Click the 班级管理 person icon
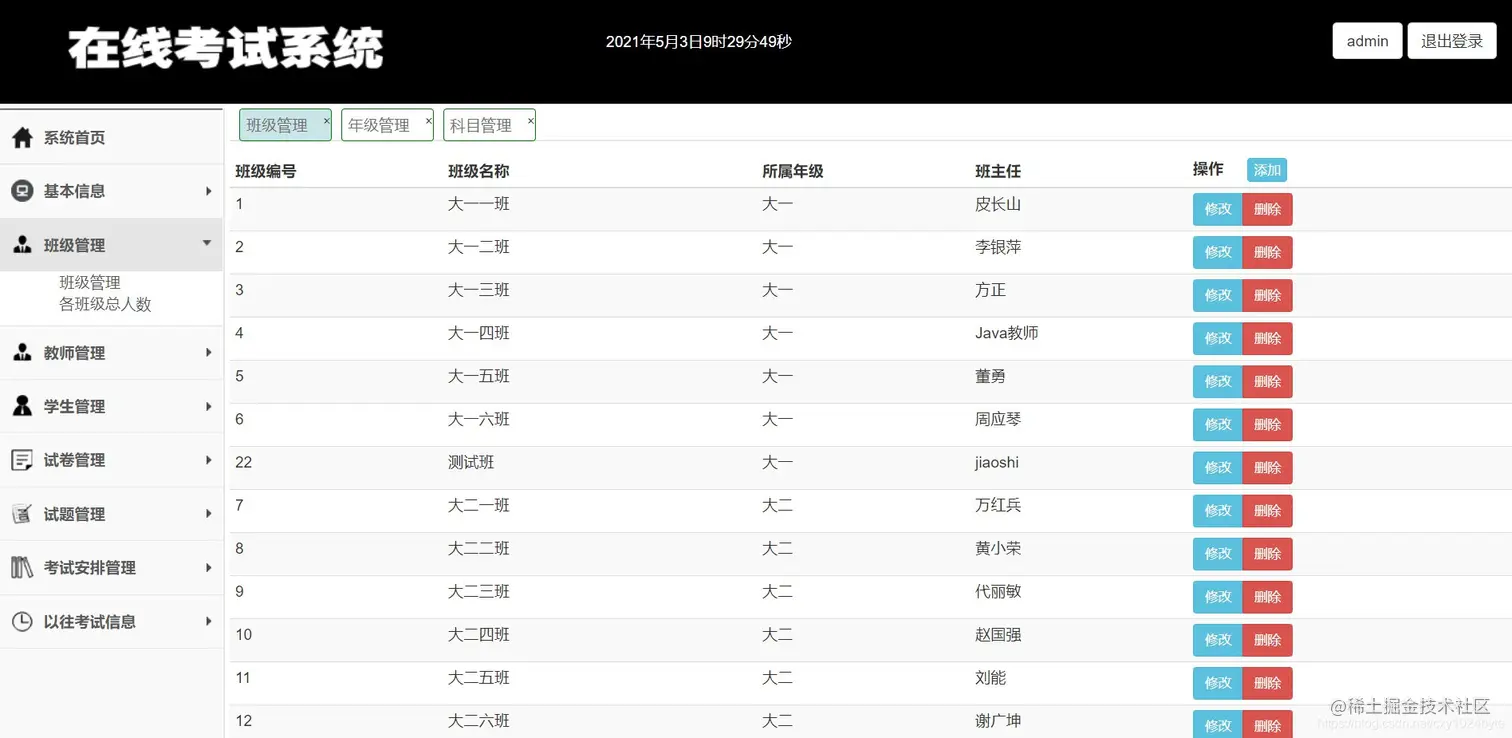 pyautogui.click(x=22, y=244)
